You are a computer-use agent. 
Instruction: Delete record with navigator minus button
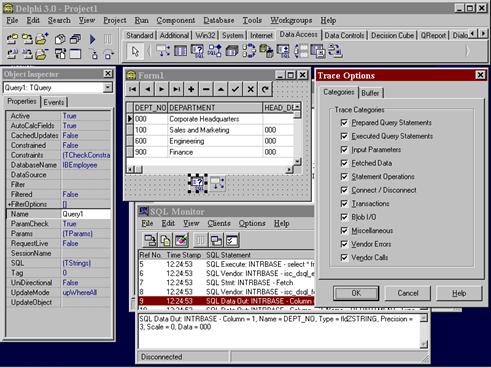pos(206,89)
